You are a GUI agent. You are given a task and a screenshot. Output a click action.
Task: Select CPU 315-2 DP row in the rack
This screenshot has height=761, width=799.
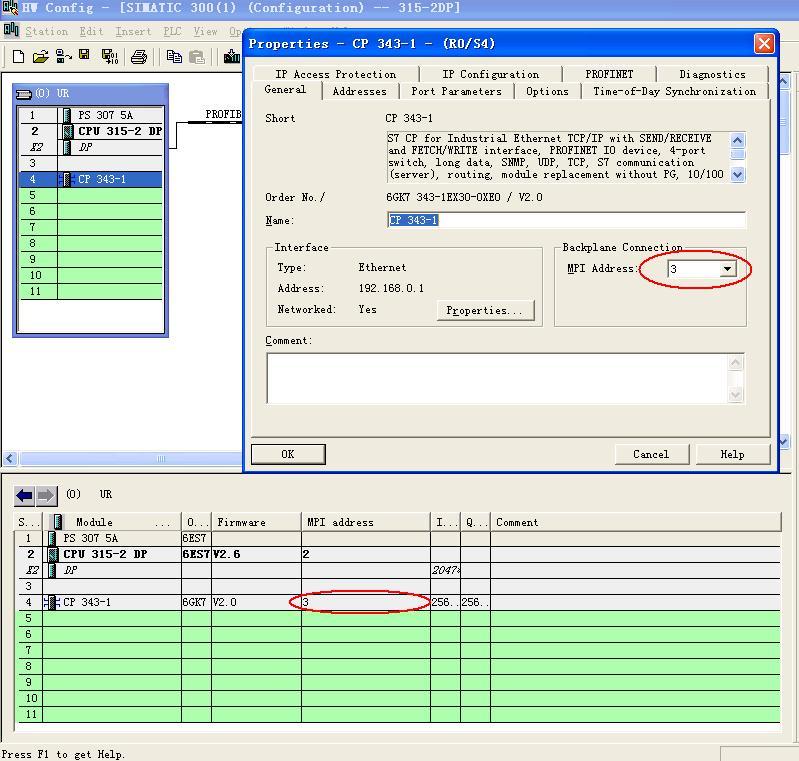(91, 132)
